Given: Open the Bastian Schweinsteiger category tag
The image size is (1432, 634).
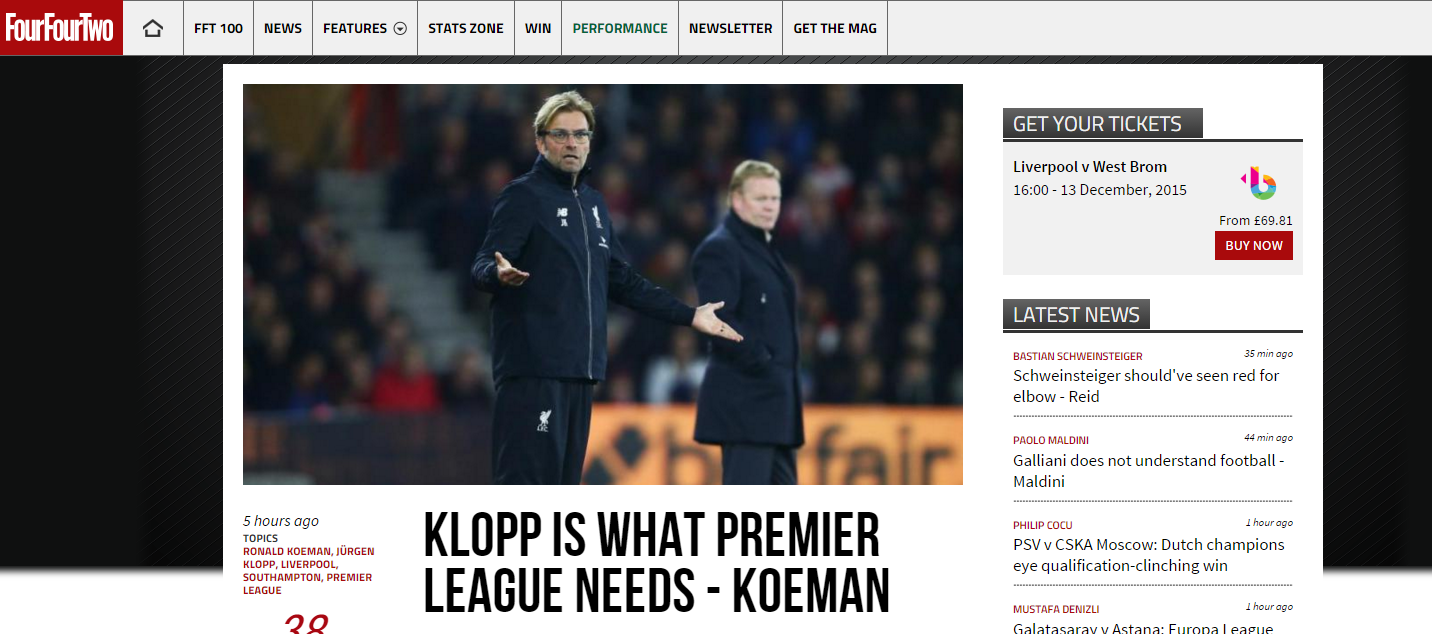Looking at the screenshot, I should 1078,356.
